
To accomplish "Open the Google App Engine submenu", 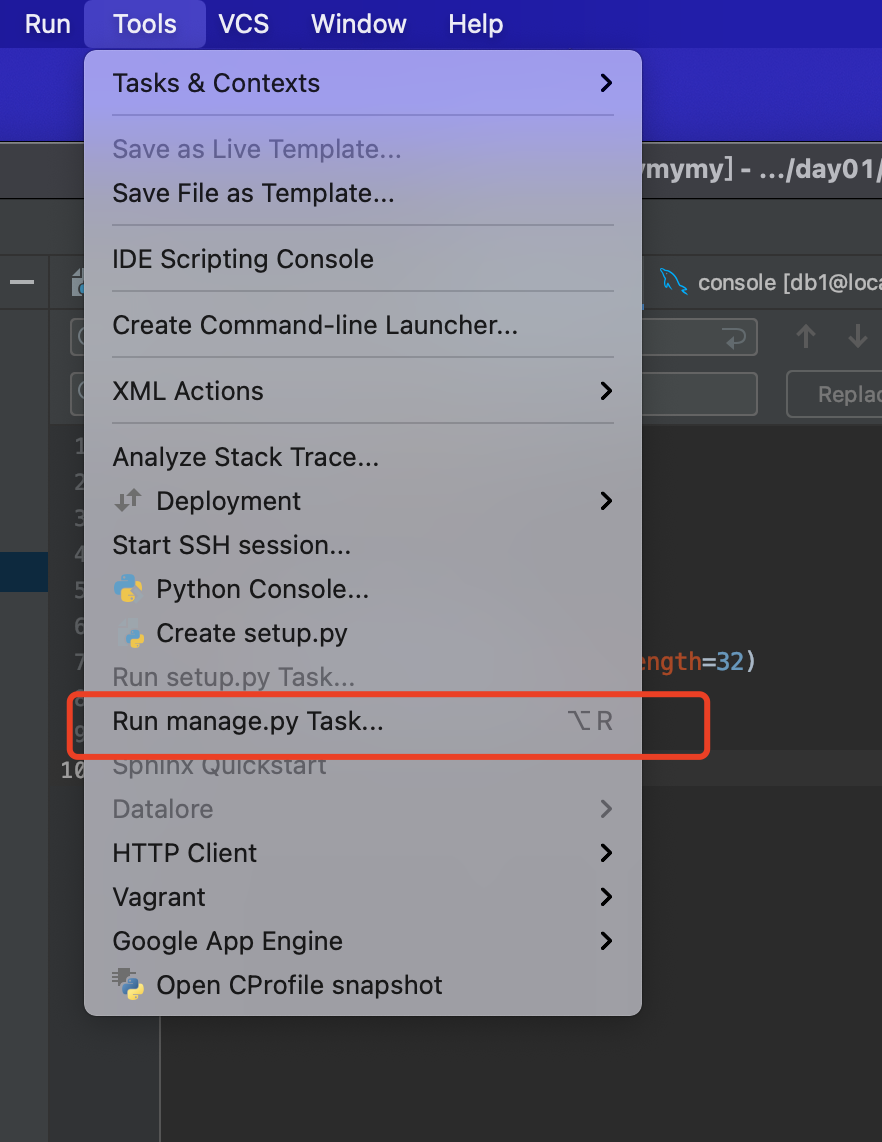I will tap(605, 941).
